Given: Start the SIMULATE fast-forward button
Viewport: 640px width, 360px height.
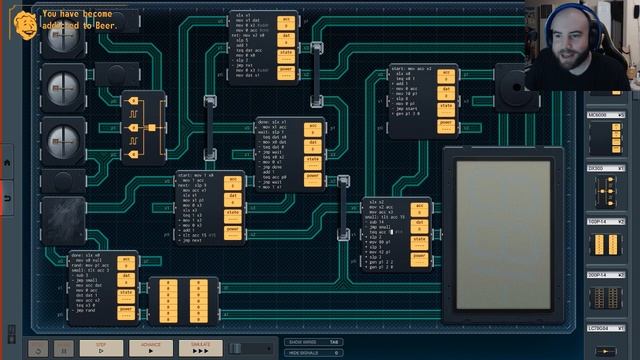Looking at the screenshot, I should point(200,348).
